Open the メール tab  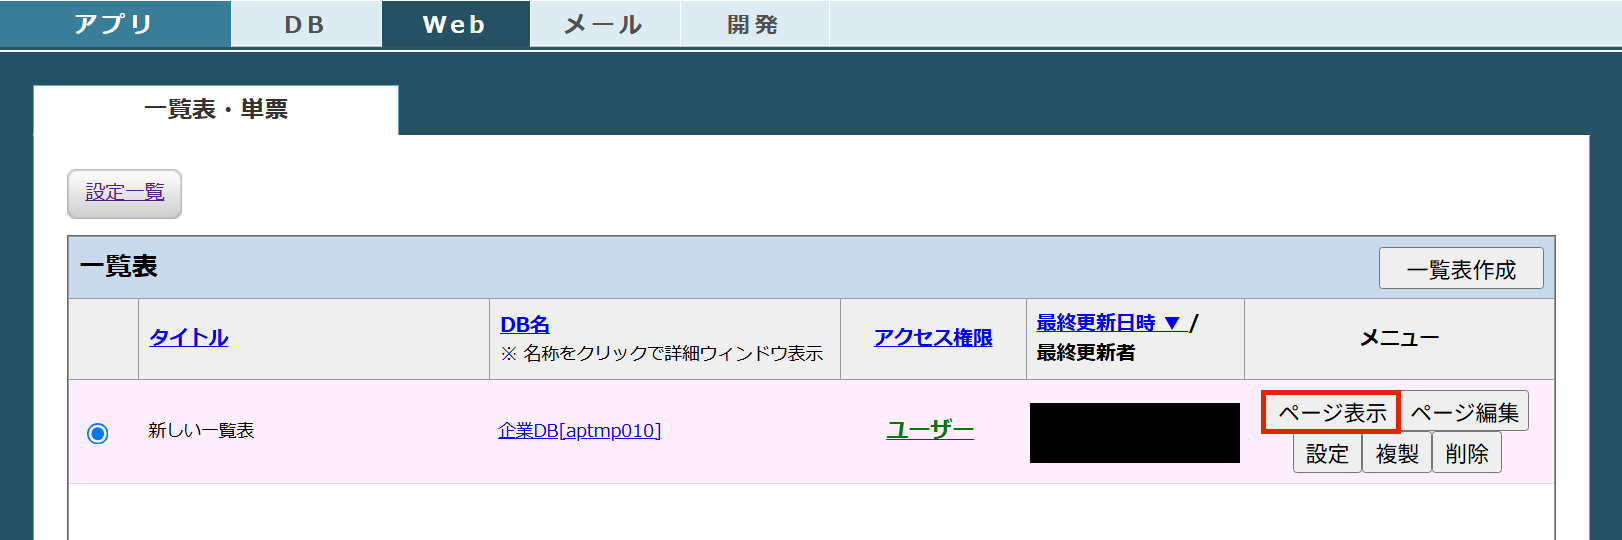click(605, 24)
